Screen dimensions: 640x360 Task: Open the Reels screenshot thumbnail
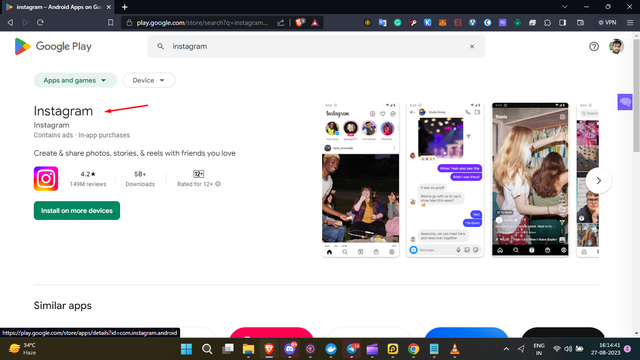point(530,180)
